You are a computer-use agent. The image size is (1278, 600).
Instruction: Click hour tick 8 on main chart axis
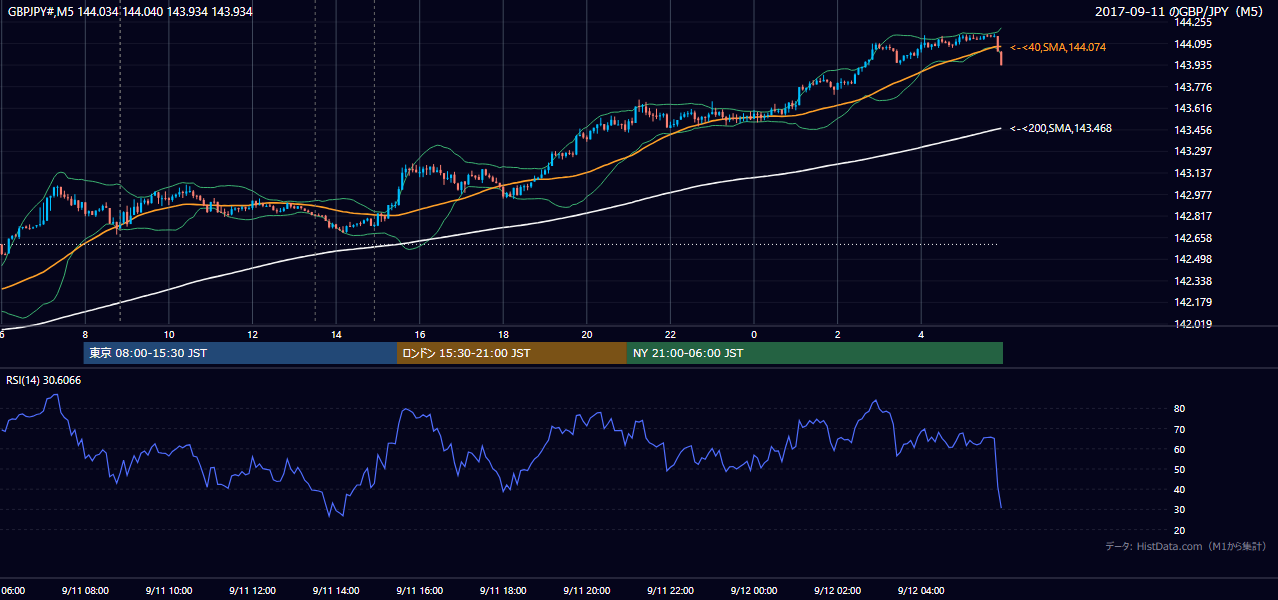(85, 334)
